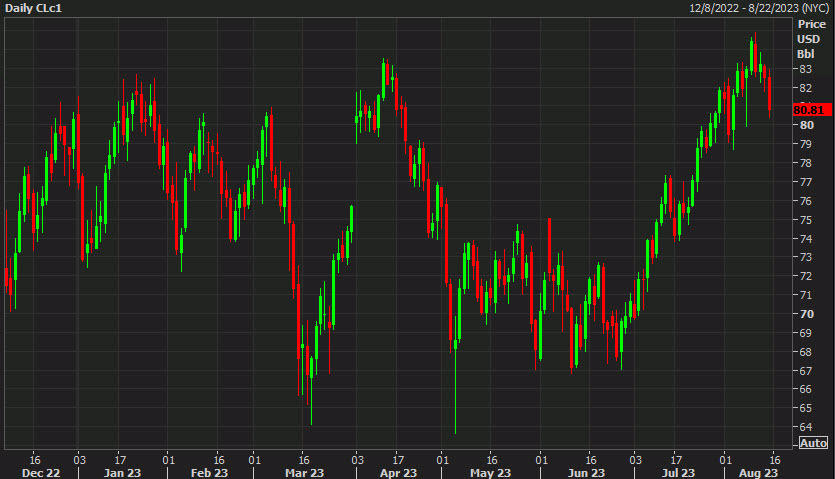Click date tick 16 above Aug 23
The width and height of the screenshot is (835, 479).
775,460
